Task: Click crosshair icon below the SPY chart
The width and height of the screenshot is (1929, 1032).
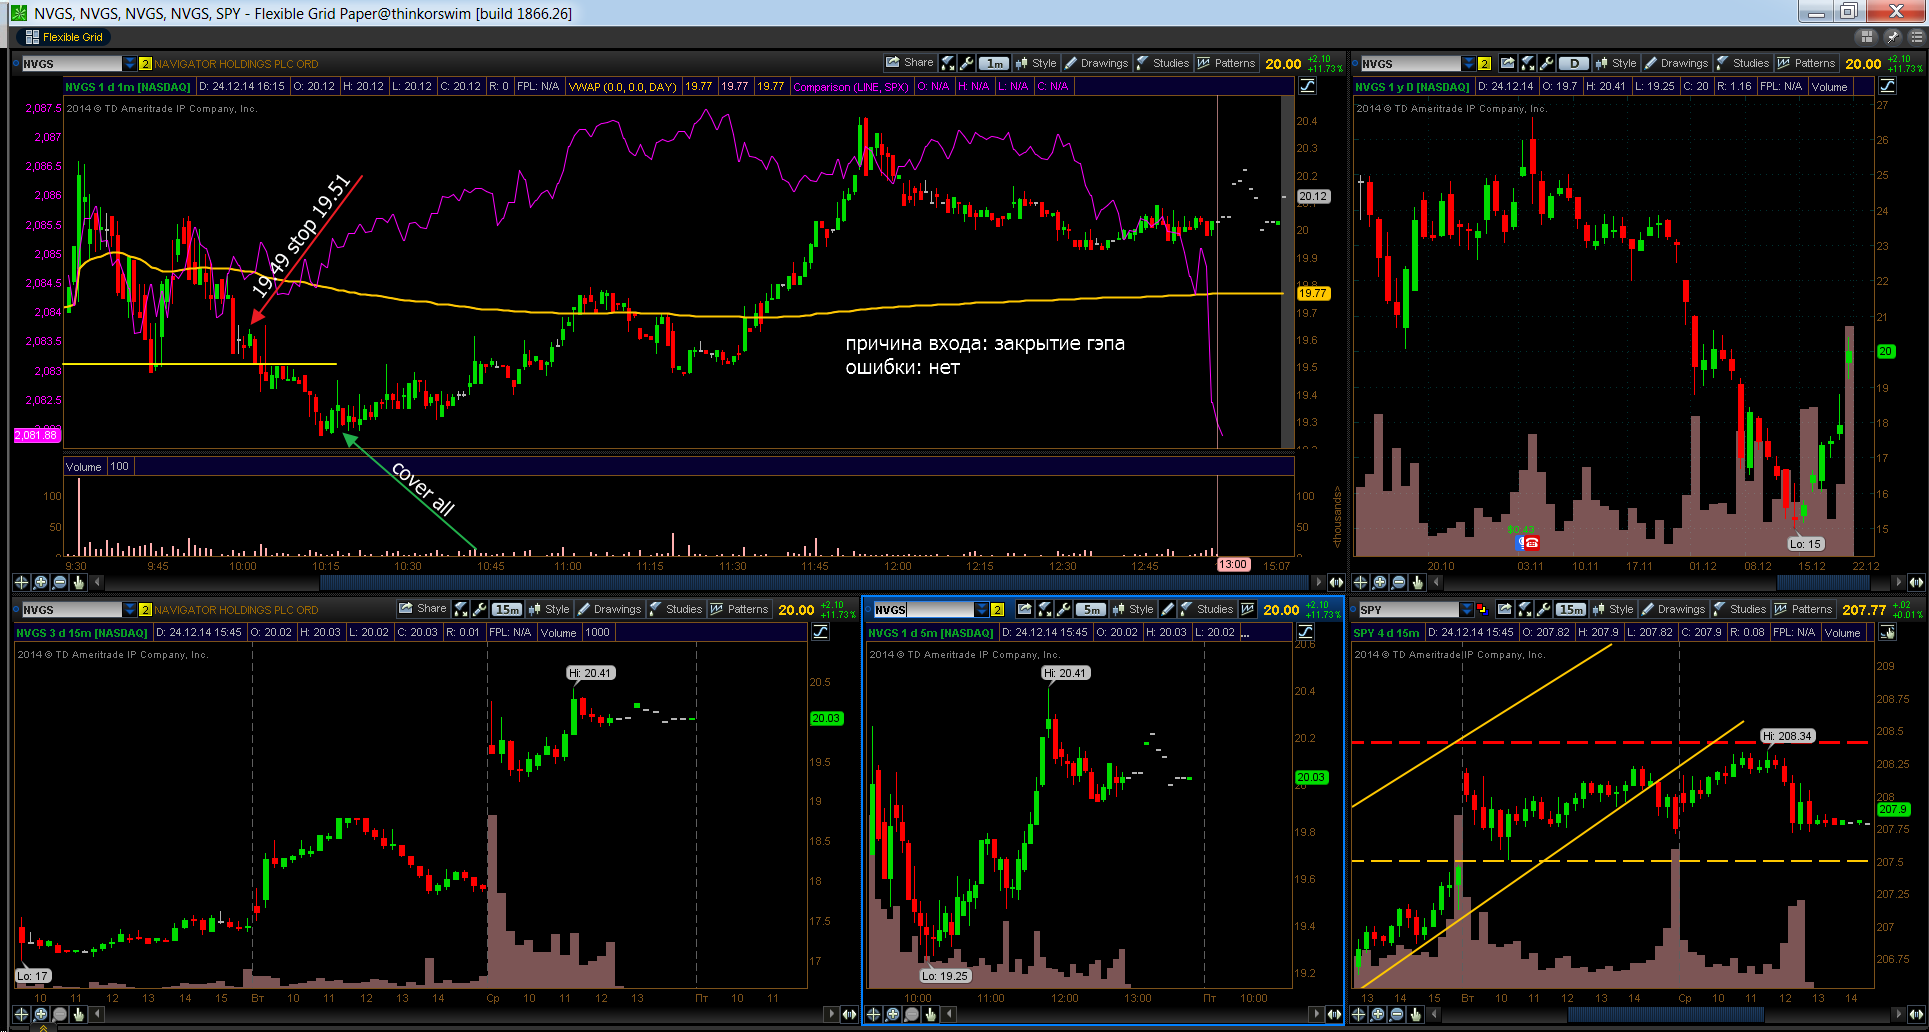Action: tap(1359, 1014)
